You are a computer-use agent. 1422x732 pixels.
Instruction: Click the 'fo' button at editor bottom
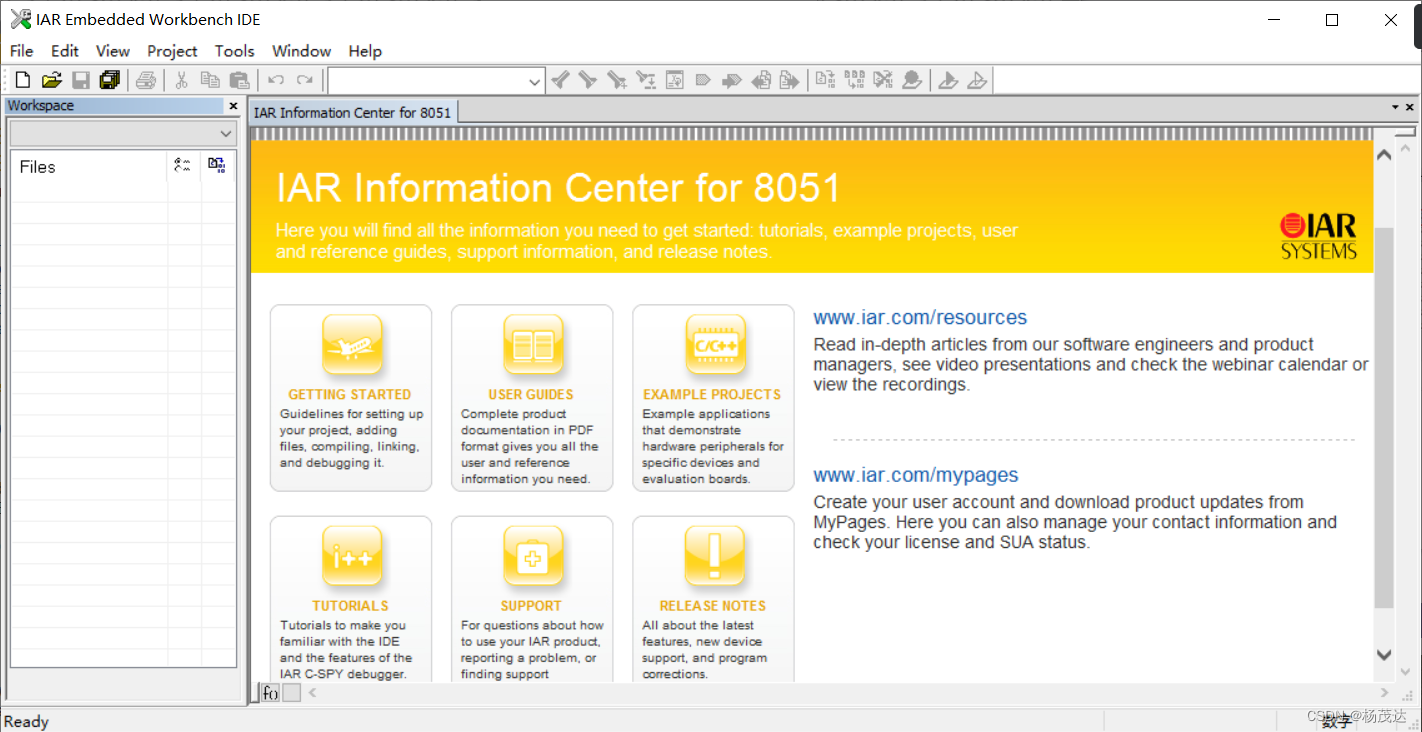270,693
